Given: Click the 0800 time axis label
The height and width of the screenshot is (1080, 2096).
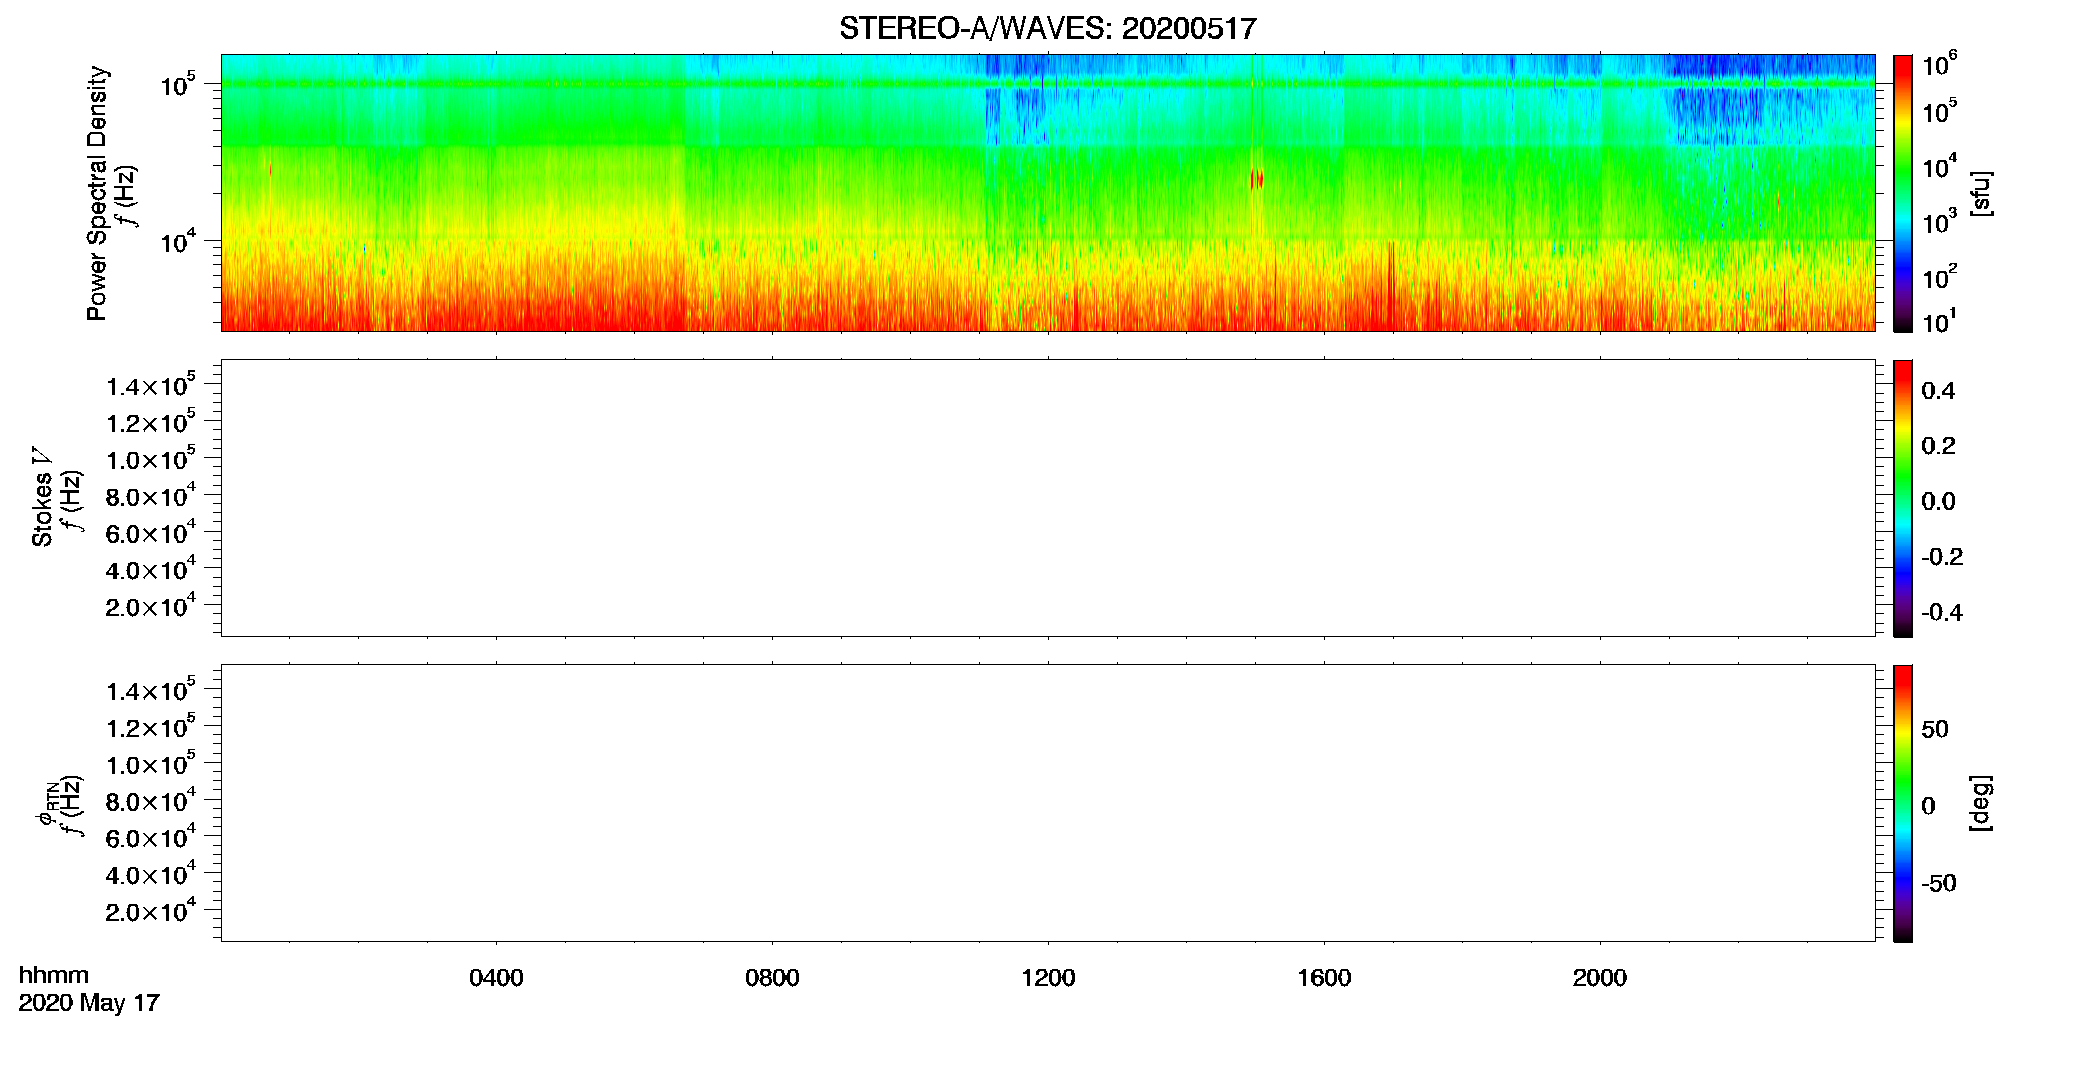Looking at the screenshot, I should pos(772,978).
